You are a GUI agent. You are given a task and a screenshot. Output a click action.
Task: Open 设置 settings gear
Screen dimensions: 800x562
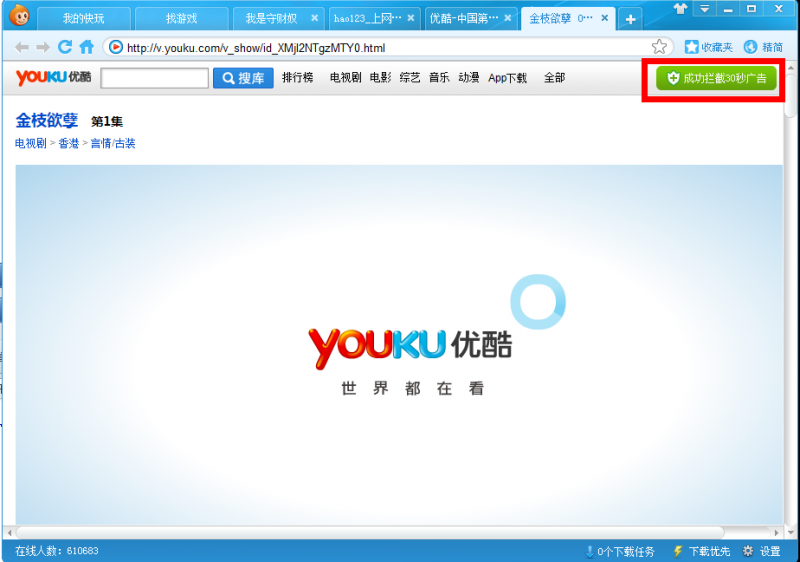(762, 551)
